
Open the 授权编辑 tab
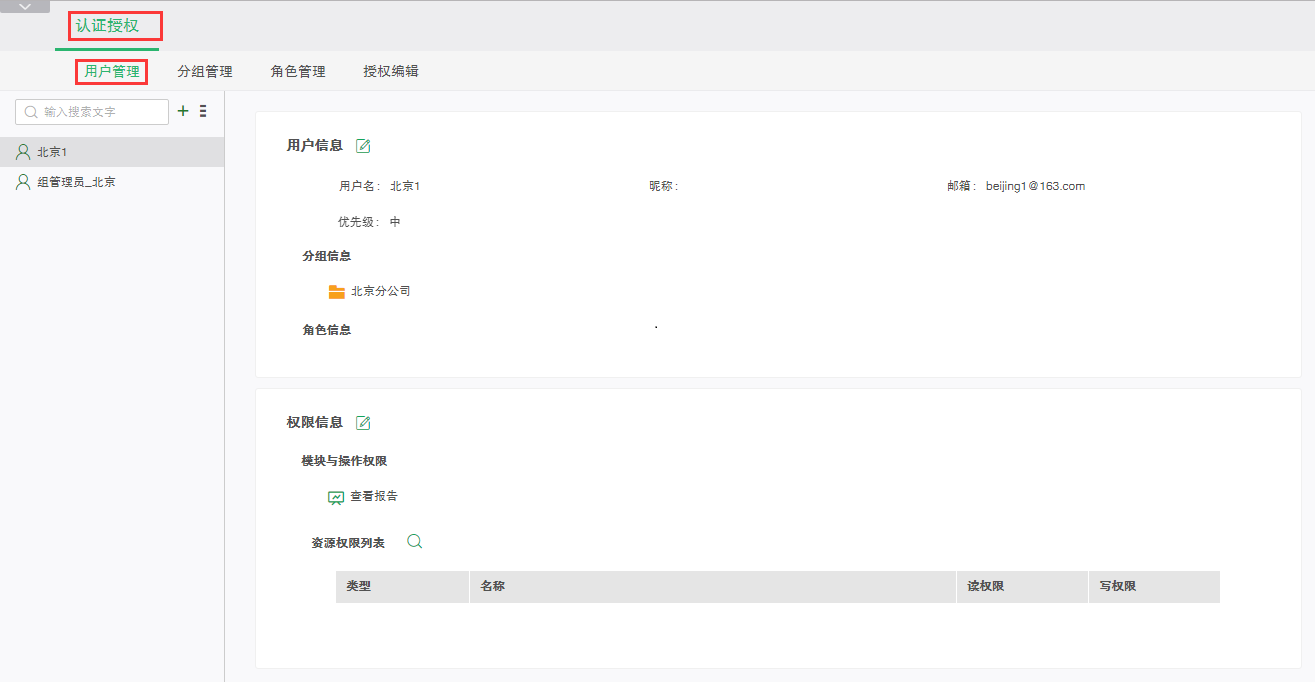[x=391, y=72]
